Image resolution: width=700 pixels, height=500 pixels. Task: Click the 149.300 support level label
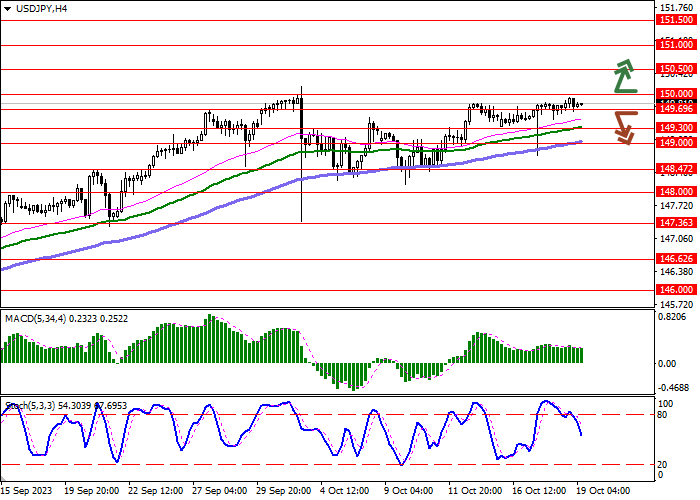pos(676,128)
